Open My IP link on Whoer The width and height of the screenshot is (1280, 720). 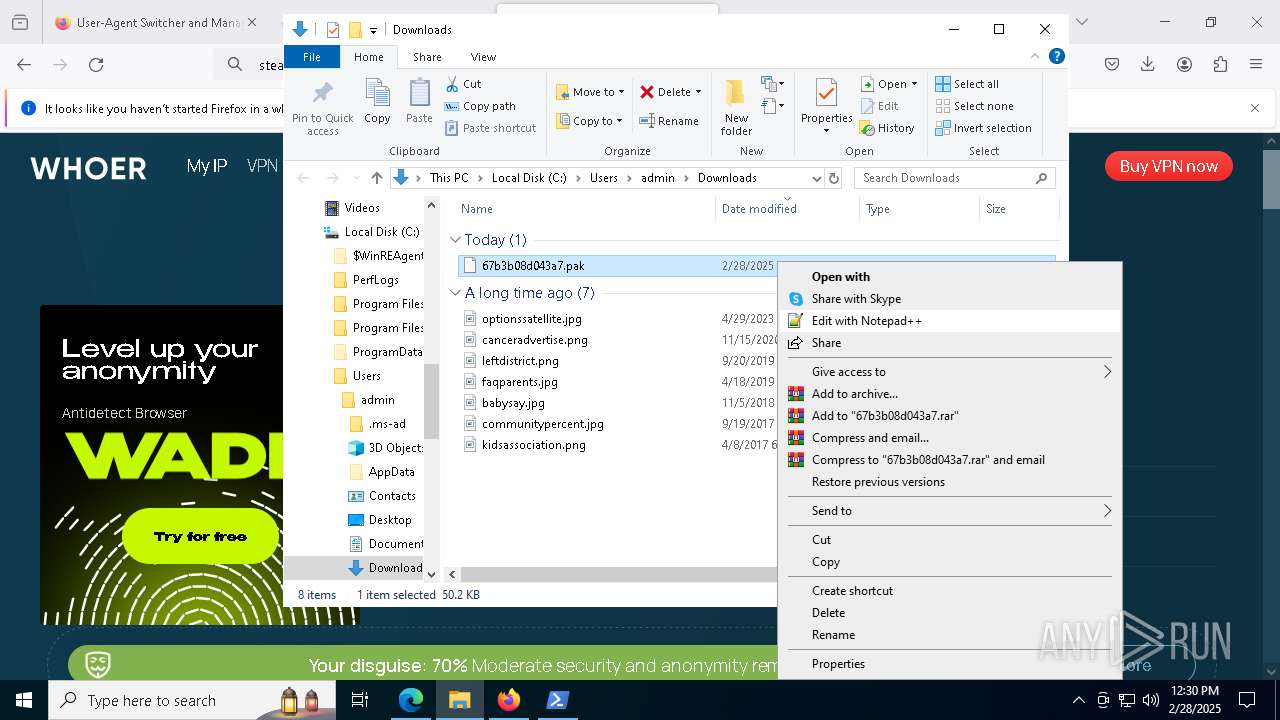pyautogui.click(x=207, y=166)
